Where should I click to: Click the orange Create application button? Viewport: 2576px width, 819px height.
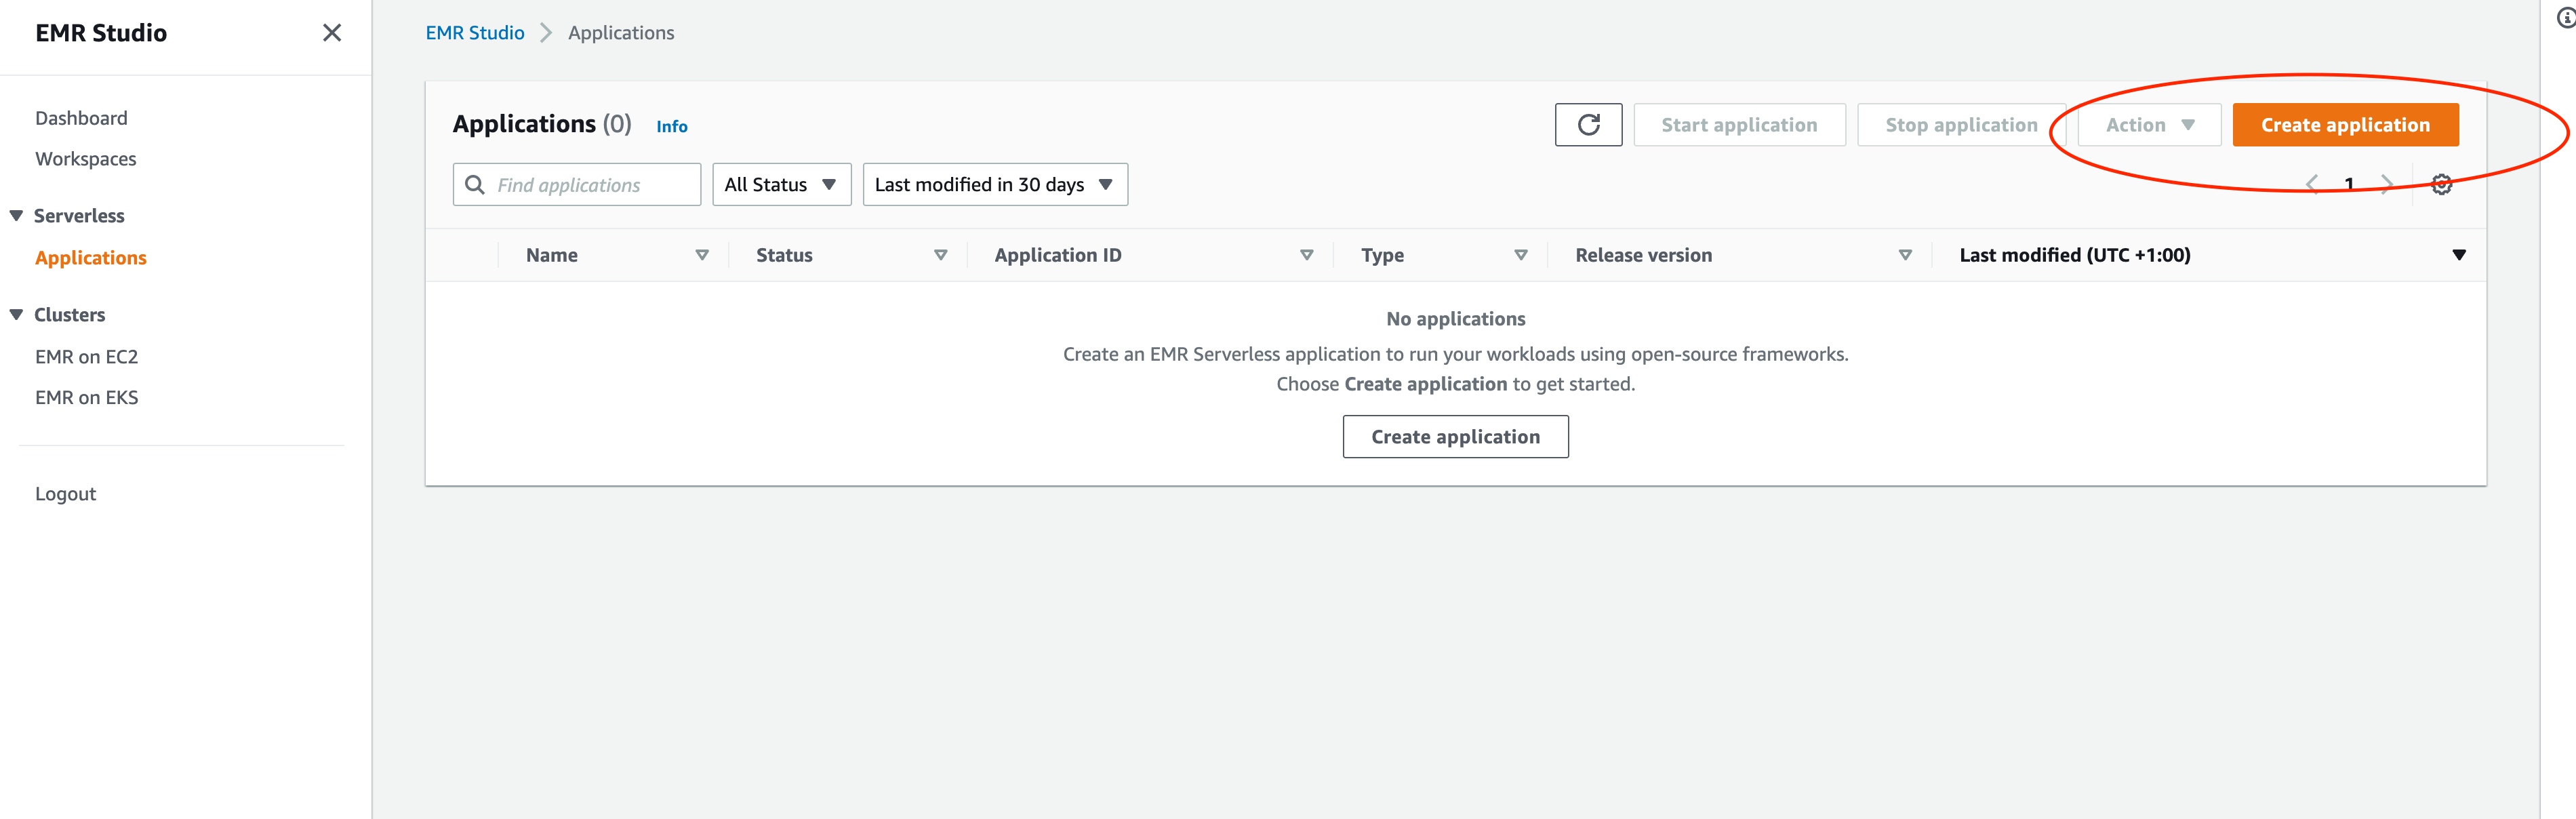click(x=2344, y=125)
